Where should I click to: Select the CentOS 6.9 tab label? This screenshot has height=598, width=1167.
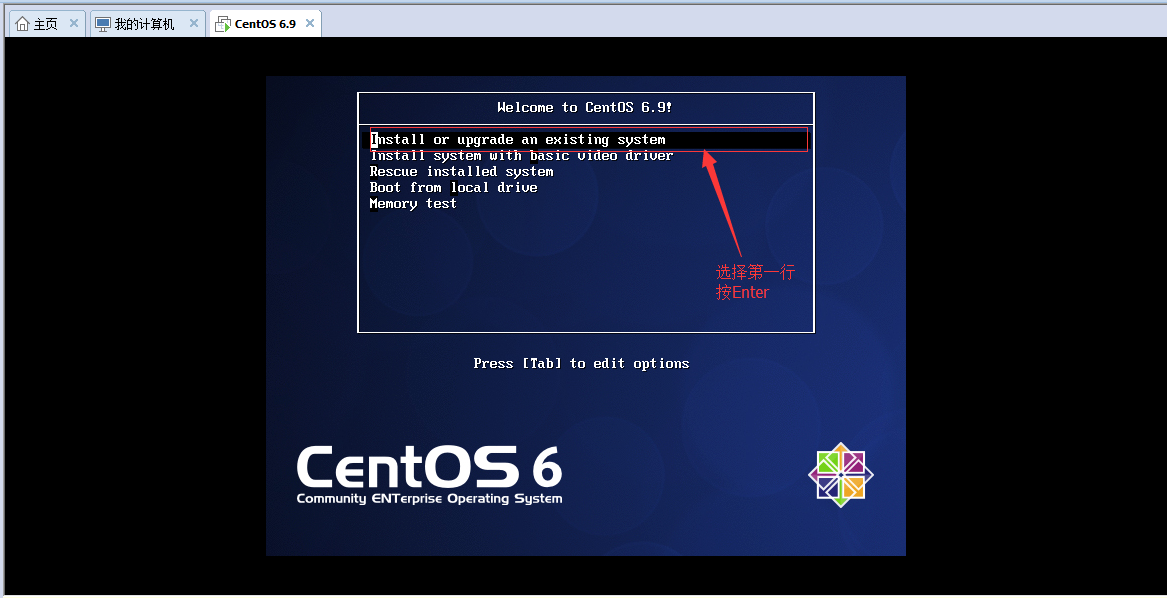click(x=265, y=24)
